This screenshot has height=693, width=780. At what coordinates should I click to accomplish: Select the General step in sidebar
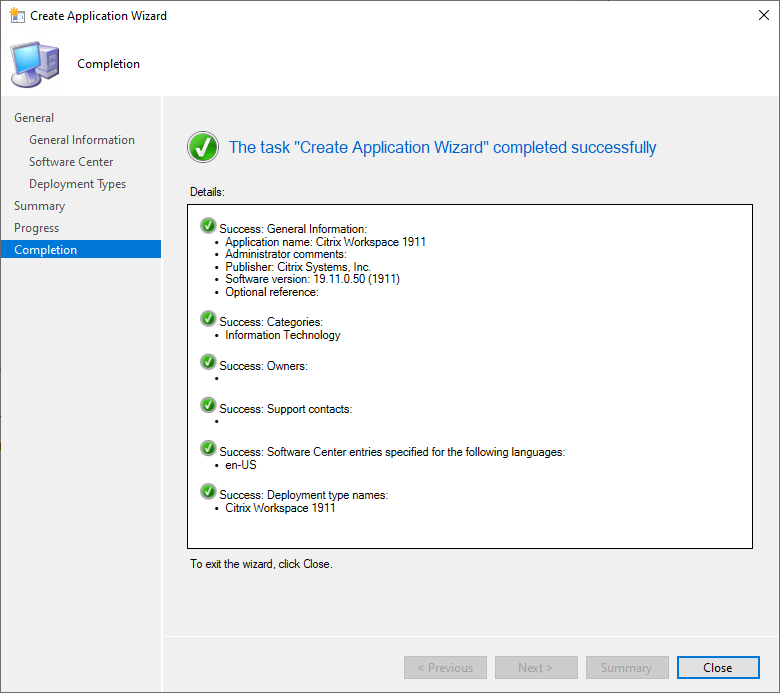coord(34,118)
